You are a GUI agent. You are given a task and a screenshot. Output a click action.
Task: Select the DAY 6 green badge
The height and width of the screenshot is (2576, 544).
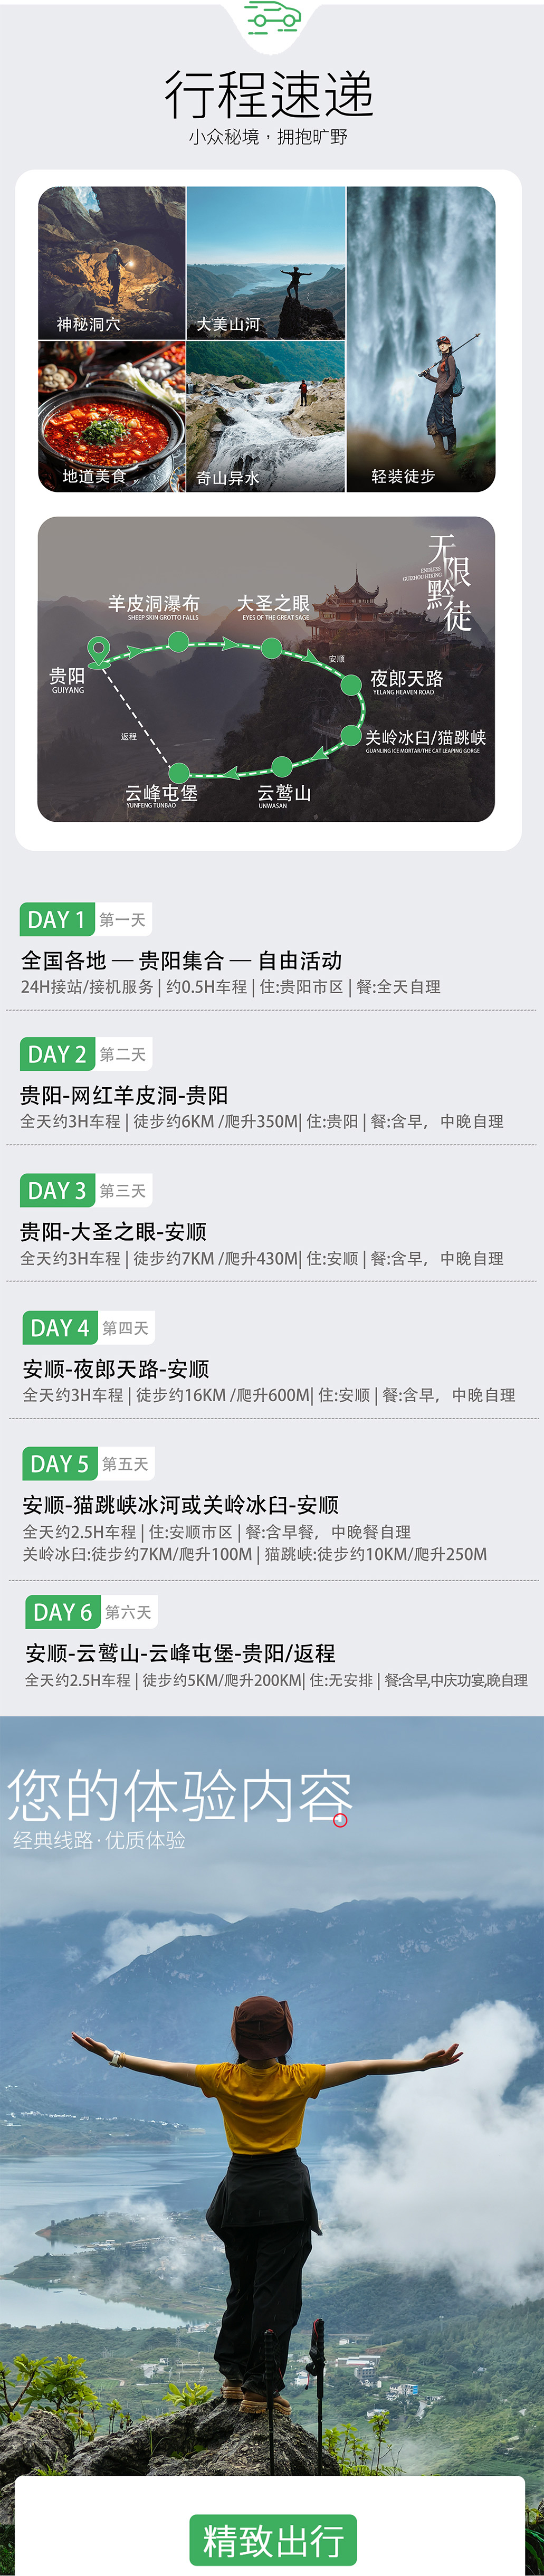point(62,1611)
